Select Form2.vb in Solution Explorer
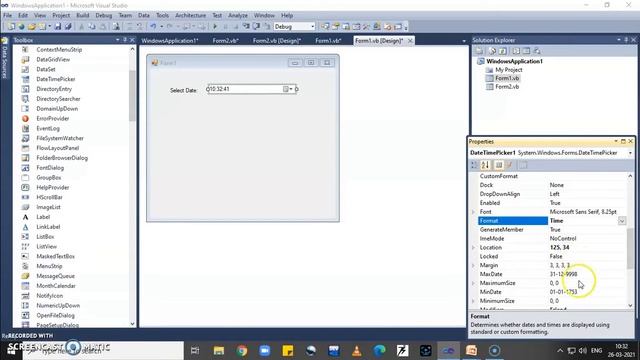The height and width of the screenshot is (360, 640). point(507,87)
